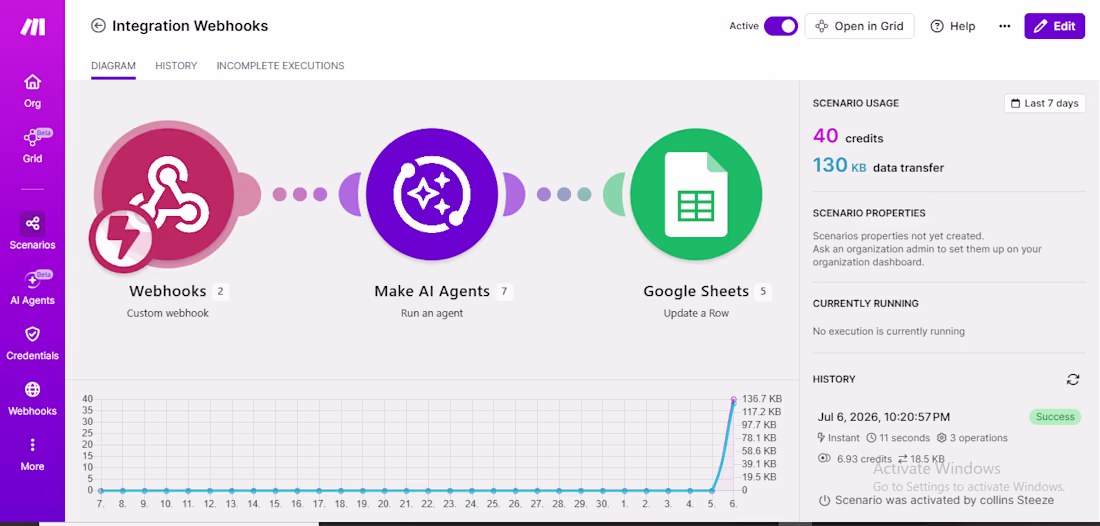
Task: Select the Make AI Agents module
Action: click(x=431, y=194)
